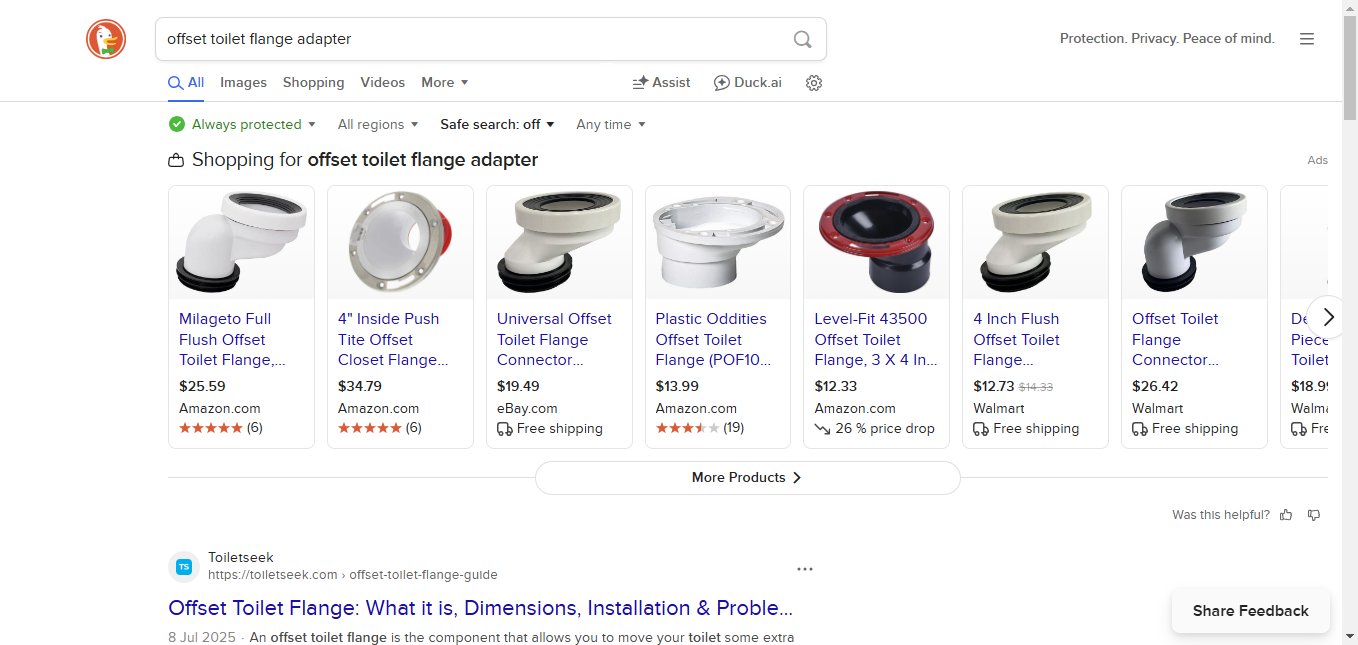Click the search magnifier icon
This screenshot has height=645, width=1358.
click(802, 39)
